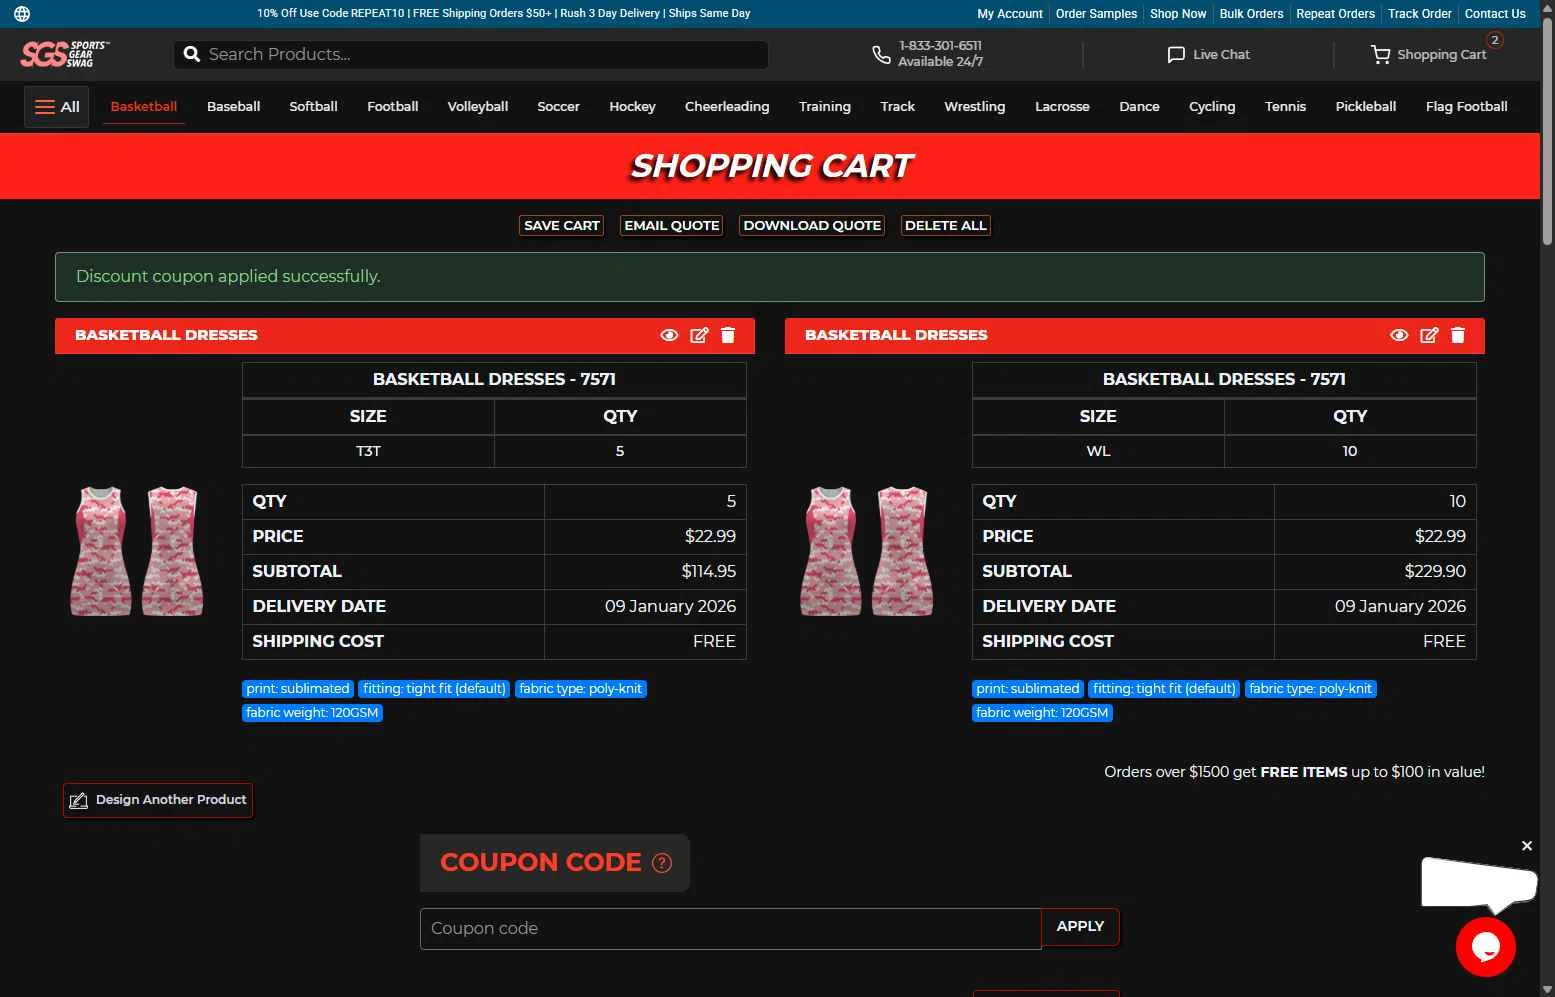Click the Search Products input field
The image size is (1555, 997).
[471, 54]
